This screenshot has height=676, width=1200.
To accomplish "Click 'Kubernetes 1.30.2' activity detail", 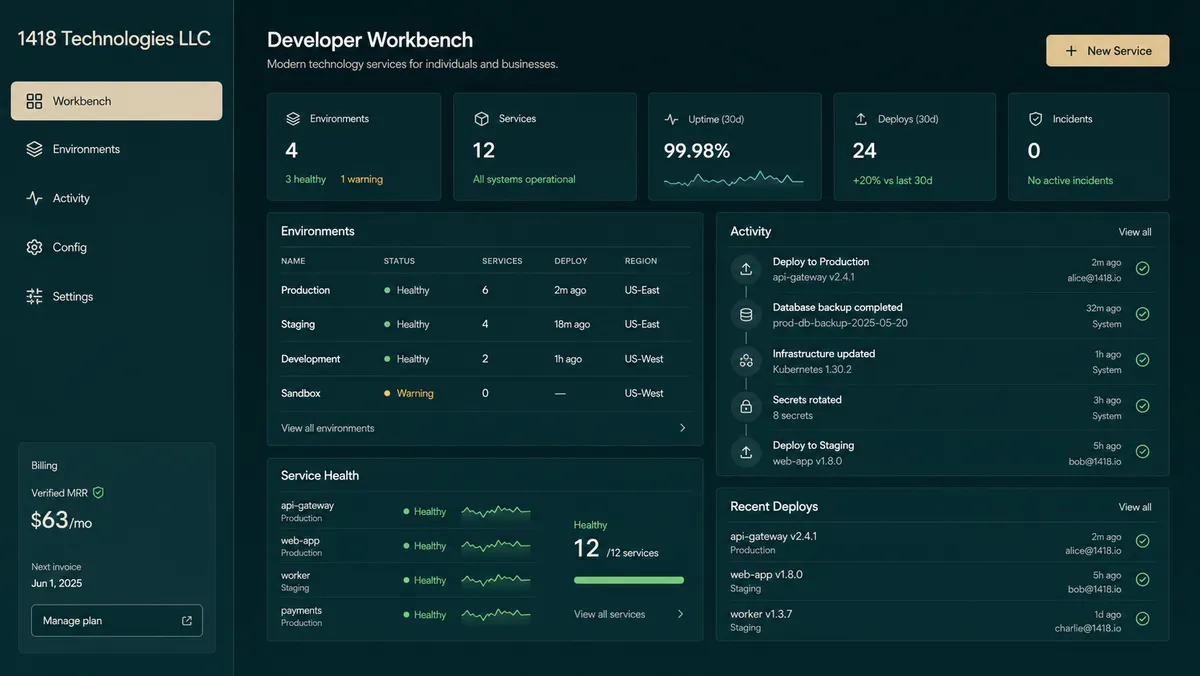I will (x=812, y=369).
